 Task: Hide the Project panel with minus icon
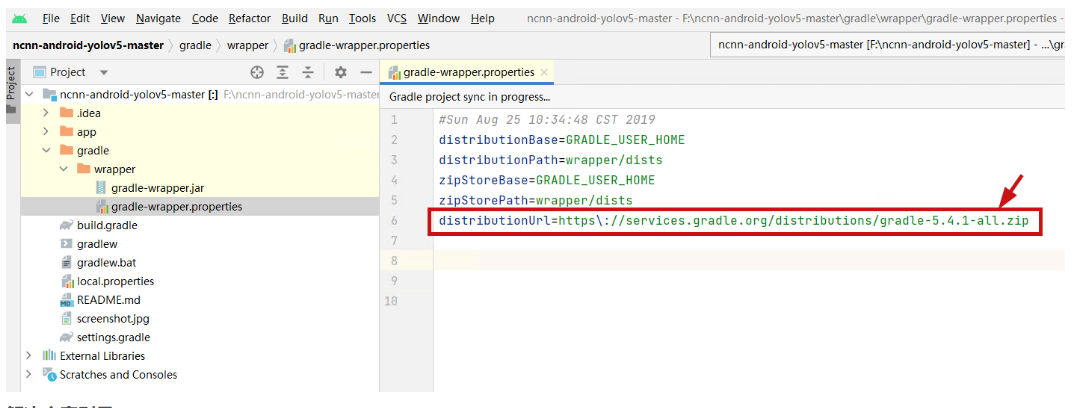coord(366,72)
